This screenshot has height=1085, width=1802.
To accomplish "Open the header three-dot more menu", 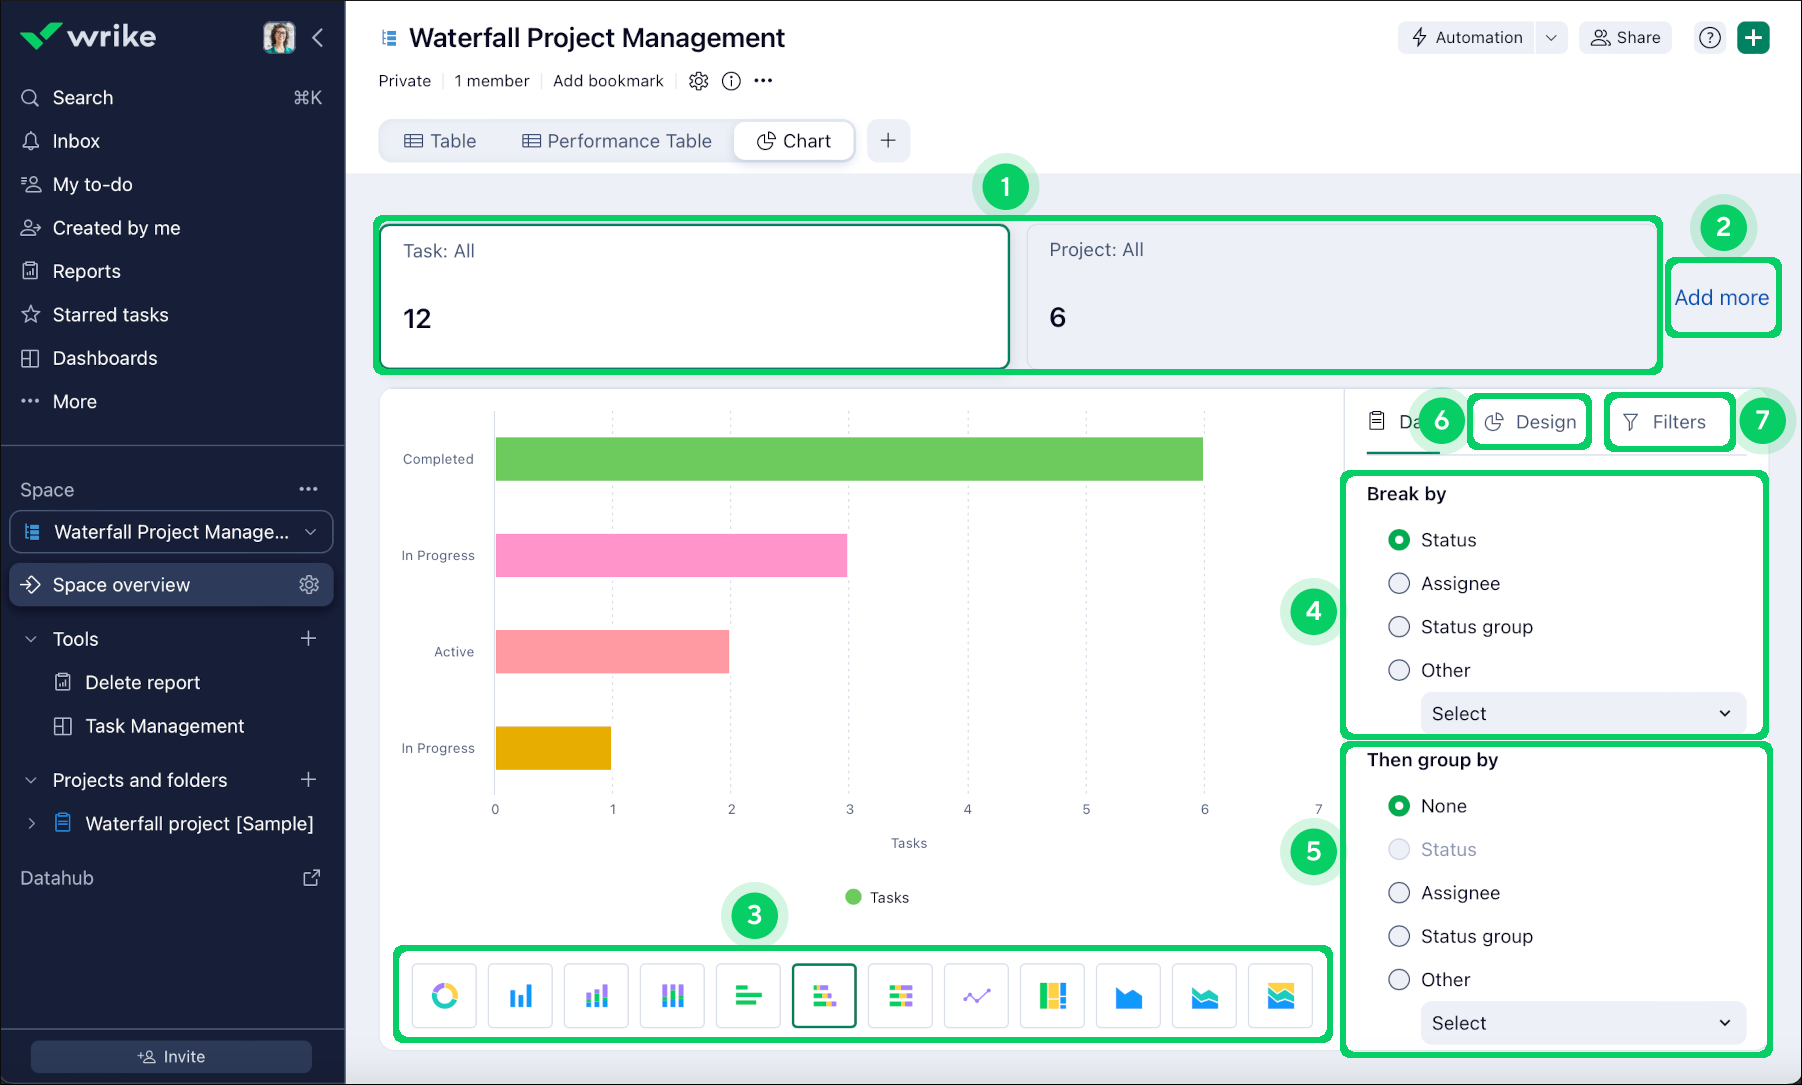I will click(764, 81).
